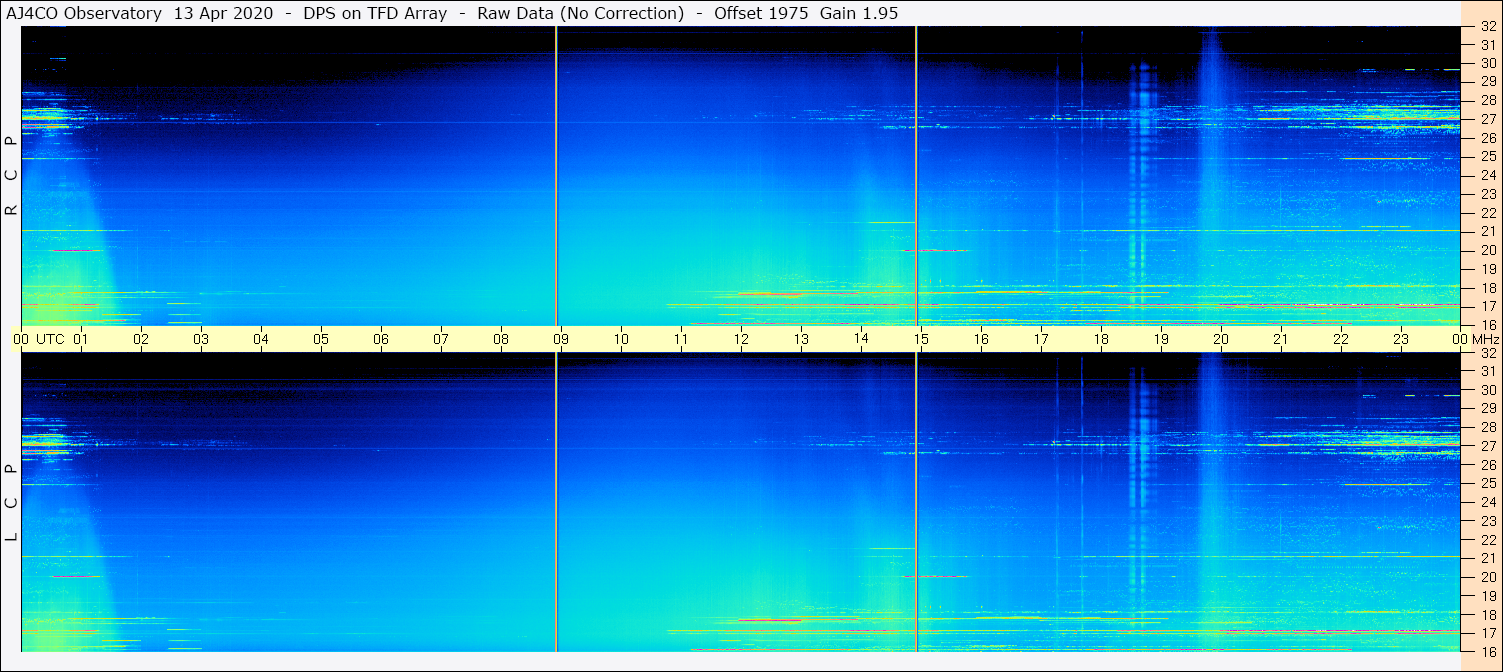Click the Raw Data (No Correction) text
The image size is (1503, 672).
581,14
